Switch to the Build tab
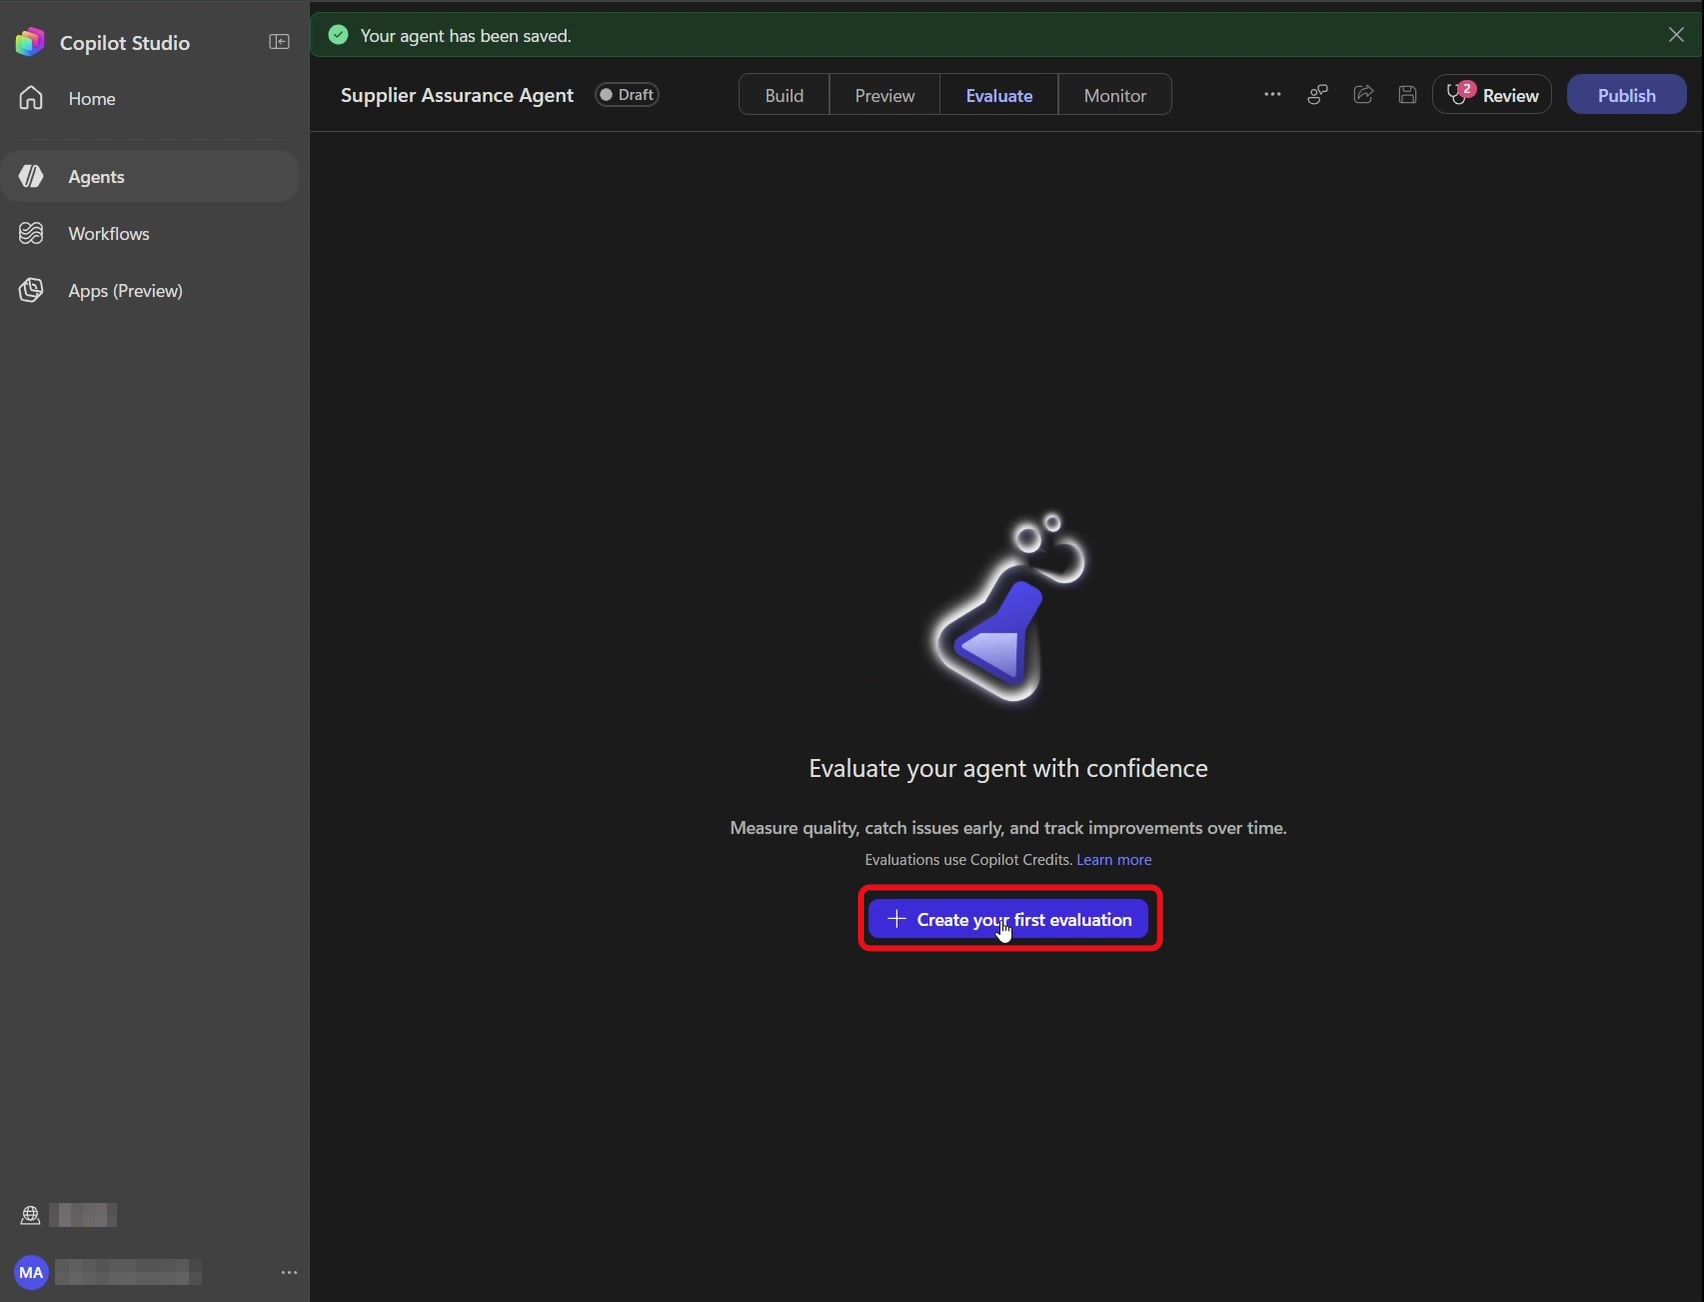This screenshot has width=1704, height=1302. tap(784, 95)
